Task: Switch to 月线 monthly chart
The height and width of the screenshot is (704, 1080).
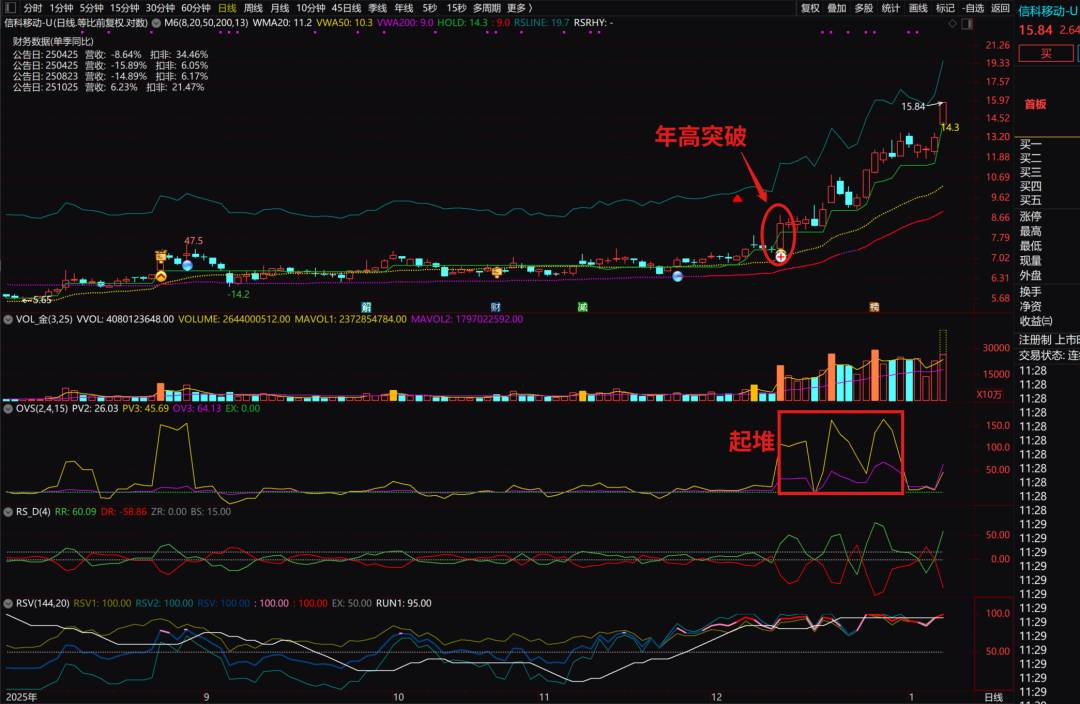Action: [x=280, y=8]
